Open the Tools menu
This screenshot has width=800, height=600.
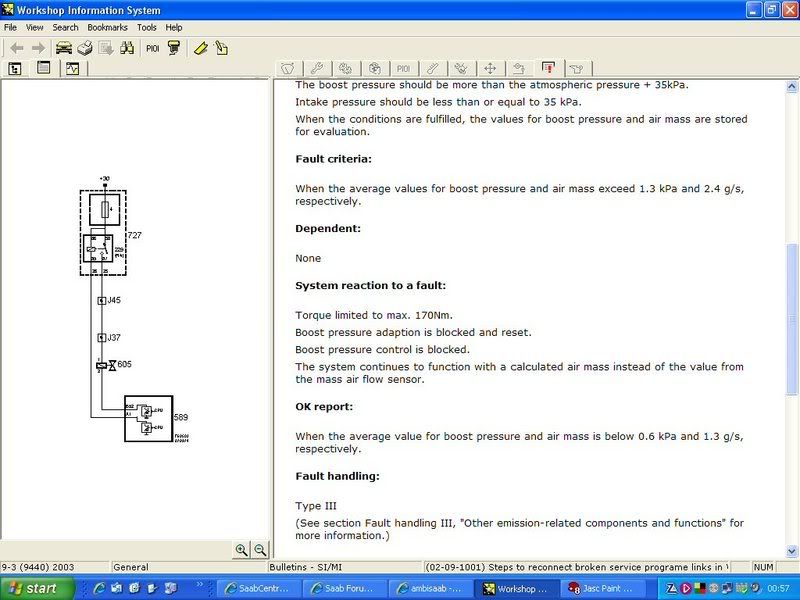146,27
